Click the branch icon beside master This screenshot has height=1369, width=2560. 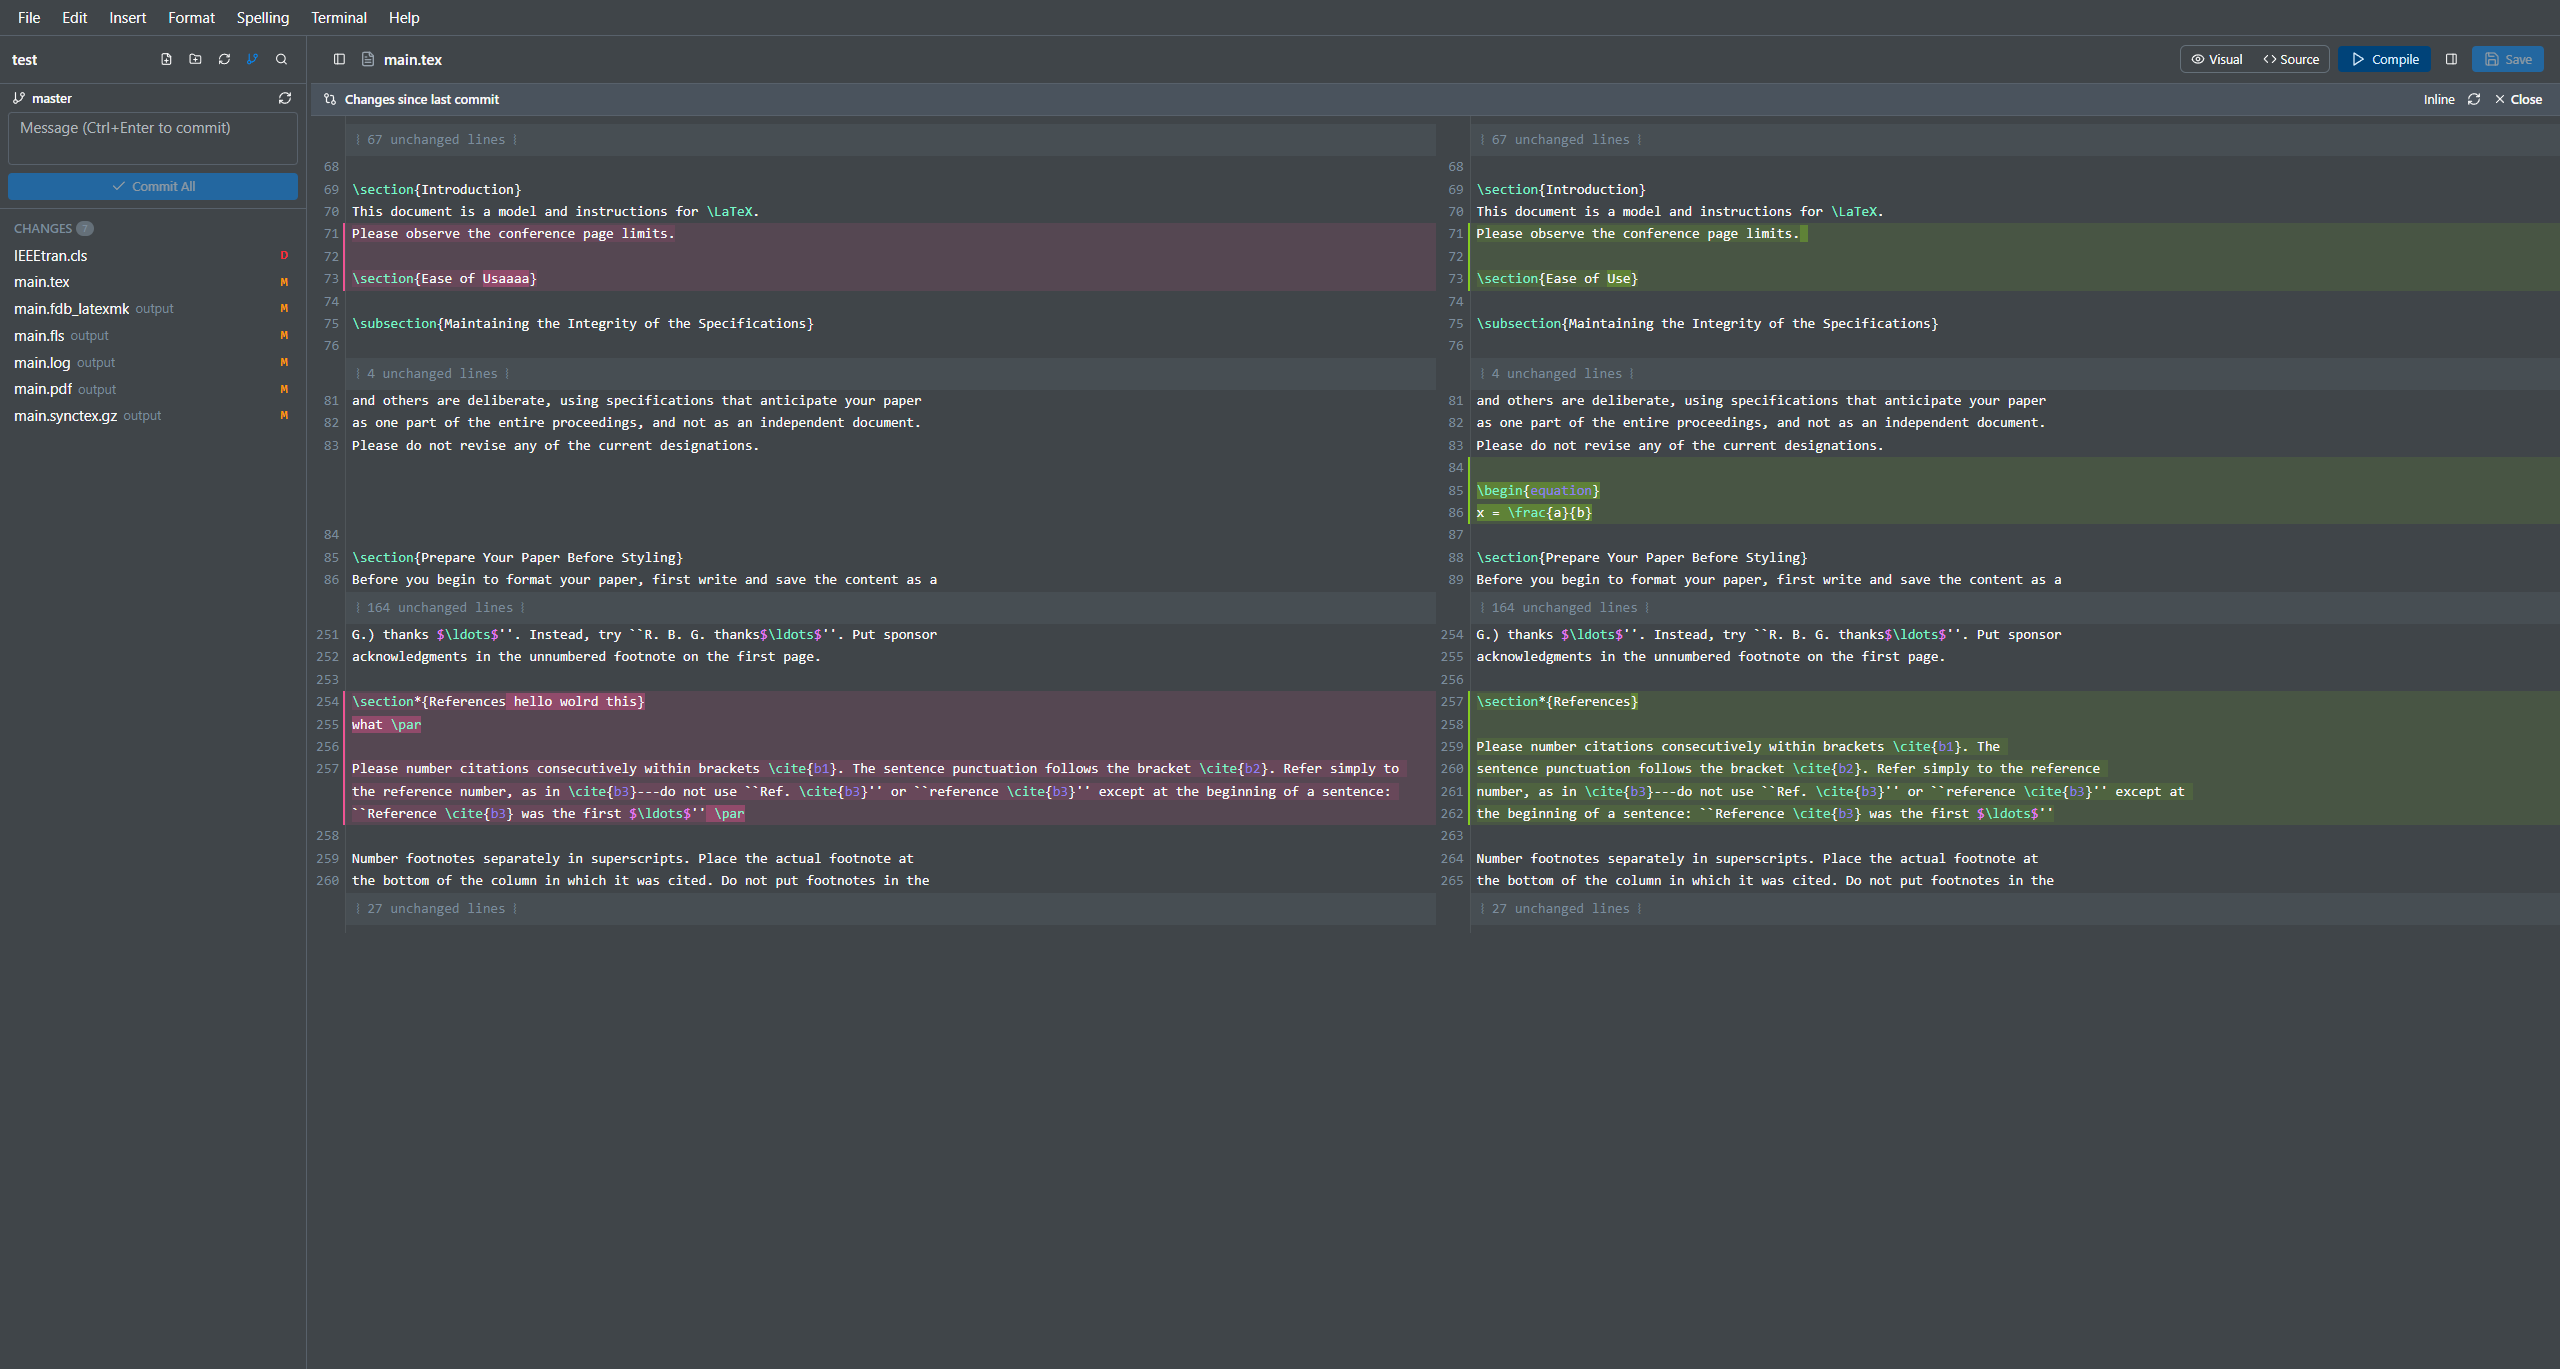19,98
